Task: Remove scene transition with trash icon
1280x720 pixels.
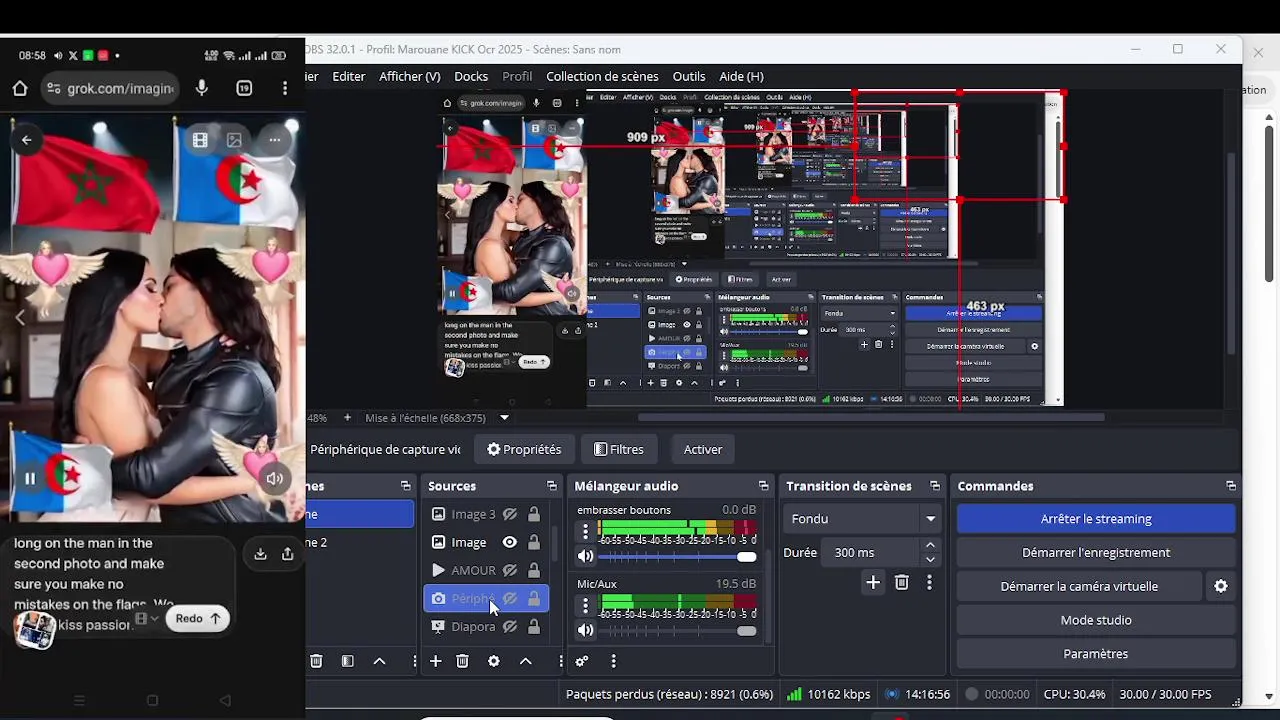Action: [901, 582]
